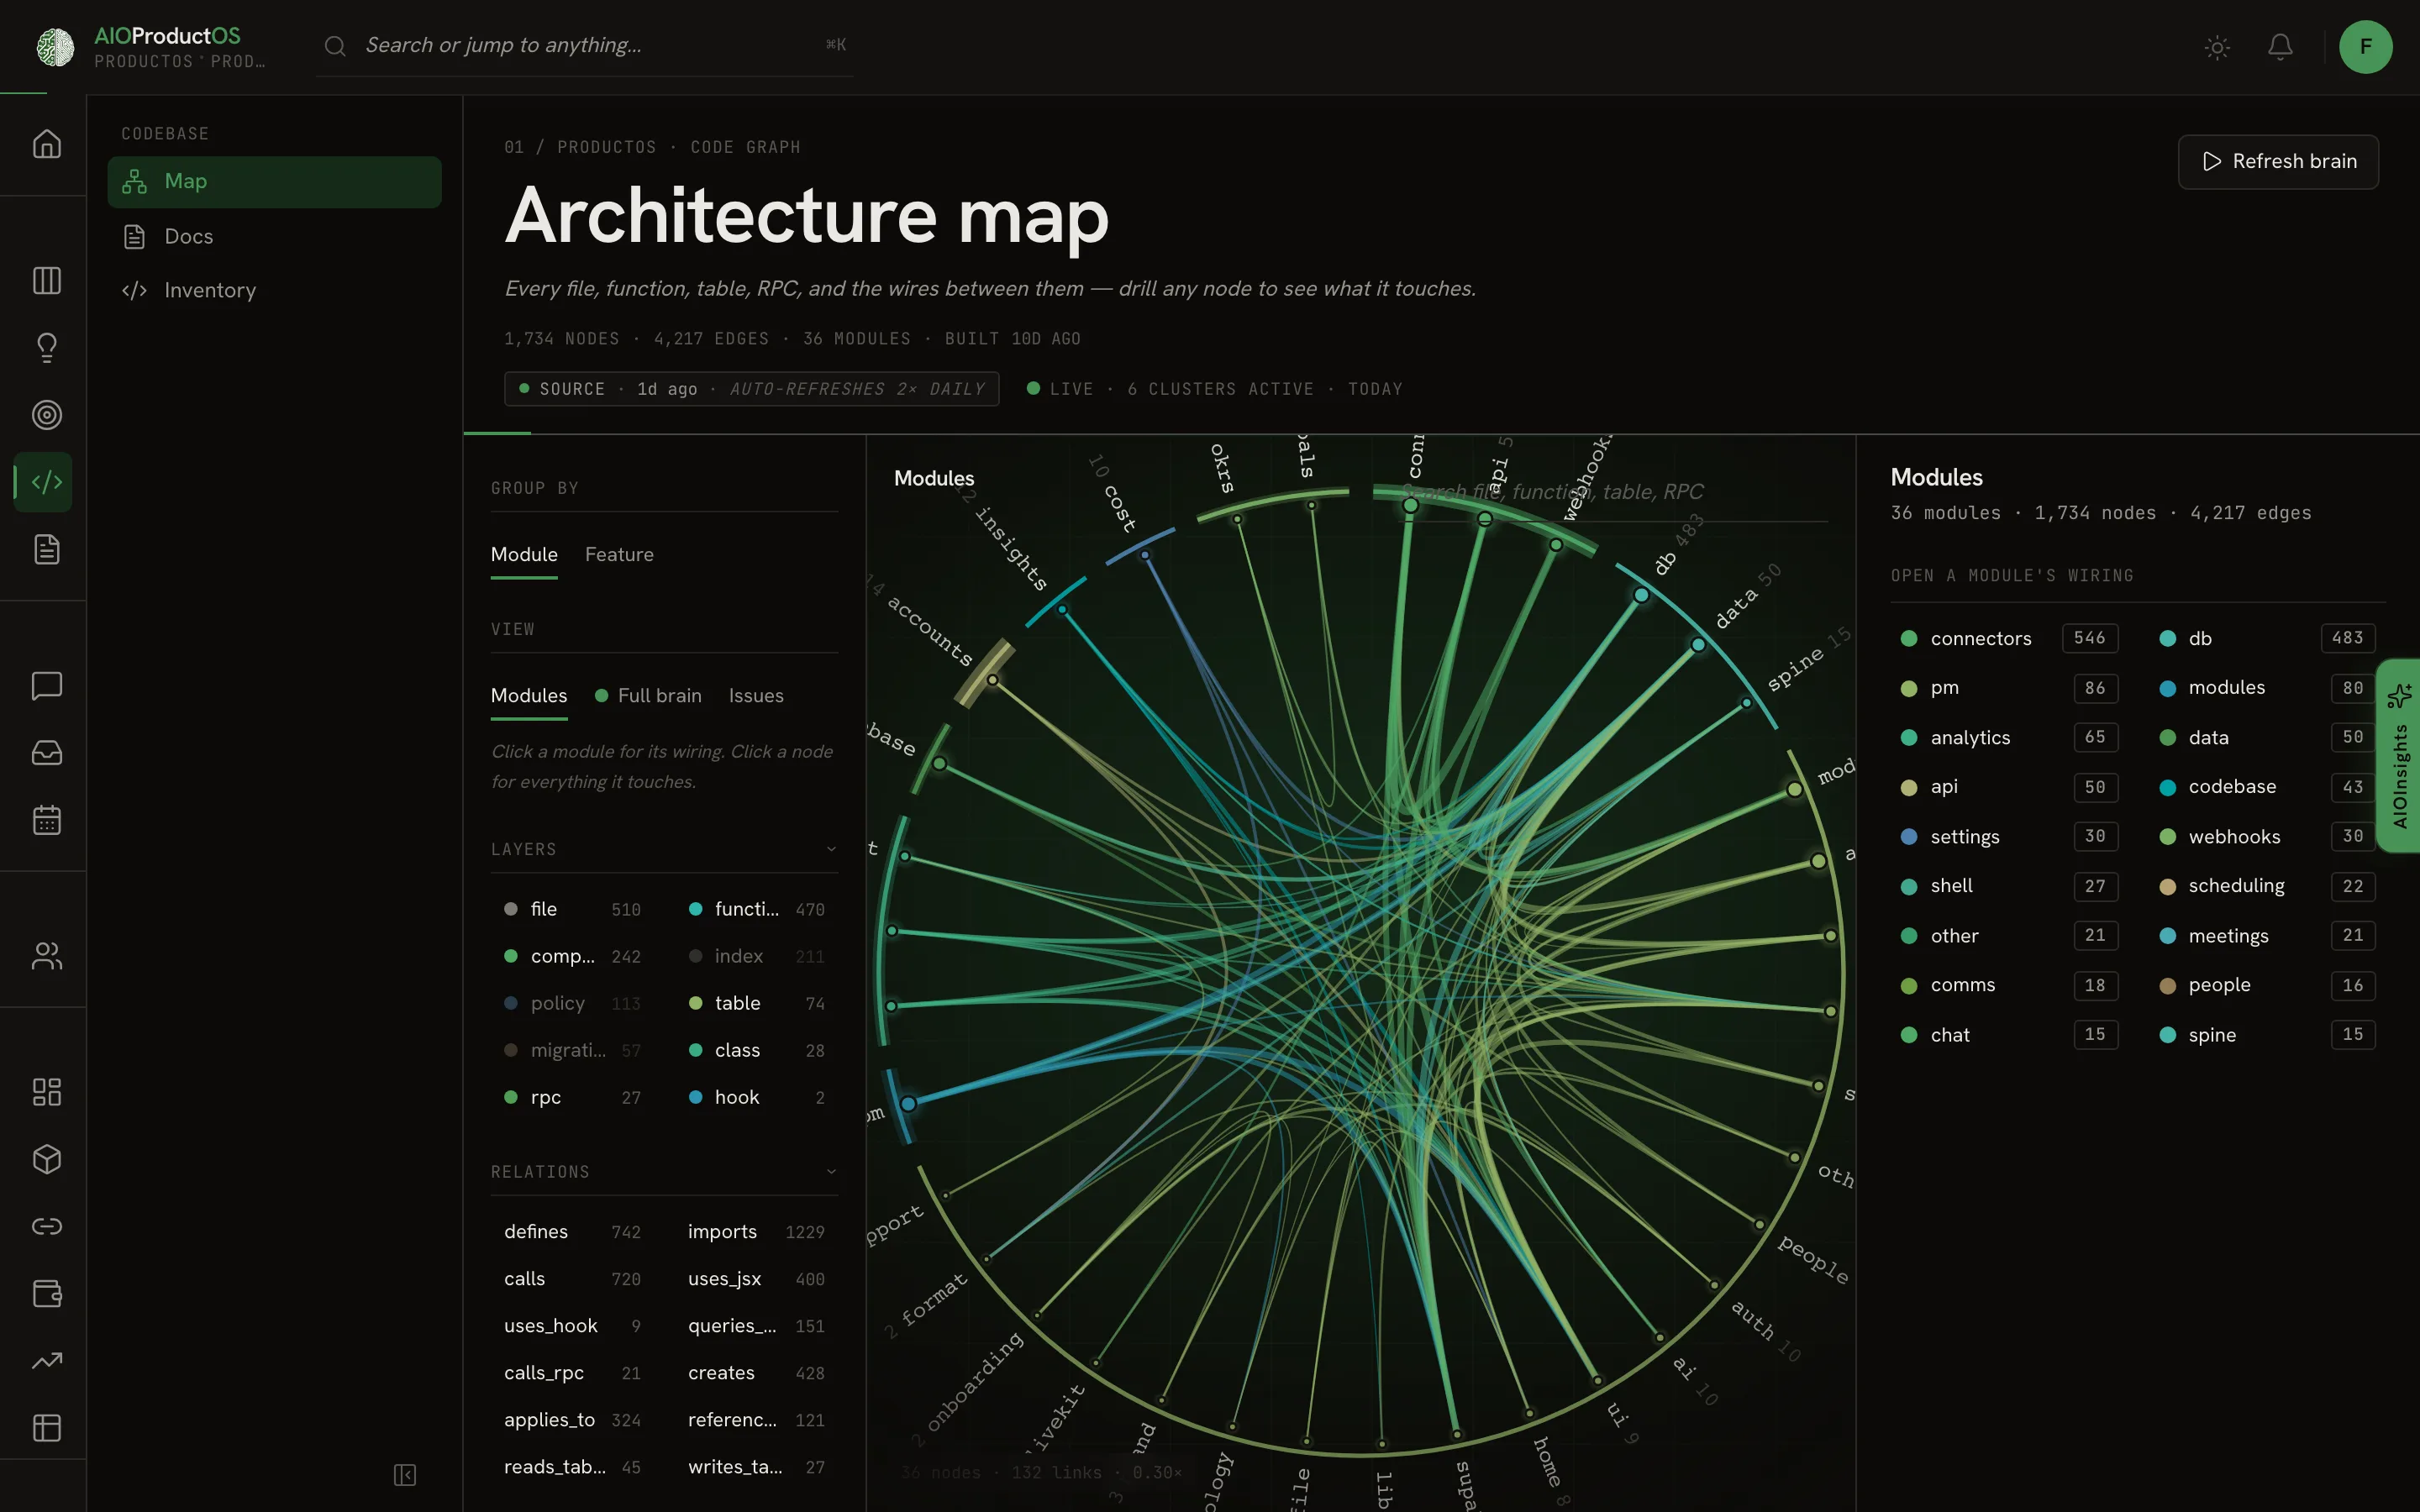The image size is (2420, 1512).
Task: Open the scheduling module wiring
Action: pos(2266,886)
